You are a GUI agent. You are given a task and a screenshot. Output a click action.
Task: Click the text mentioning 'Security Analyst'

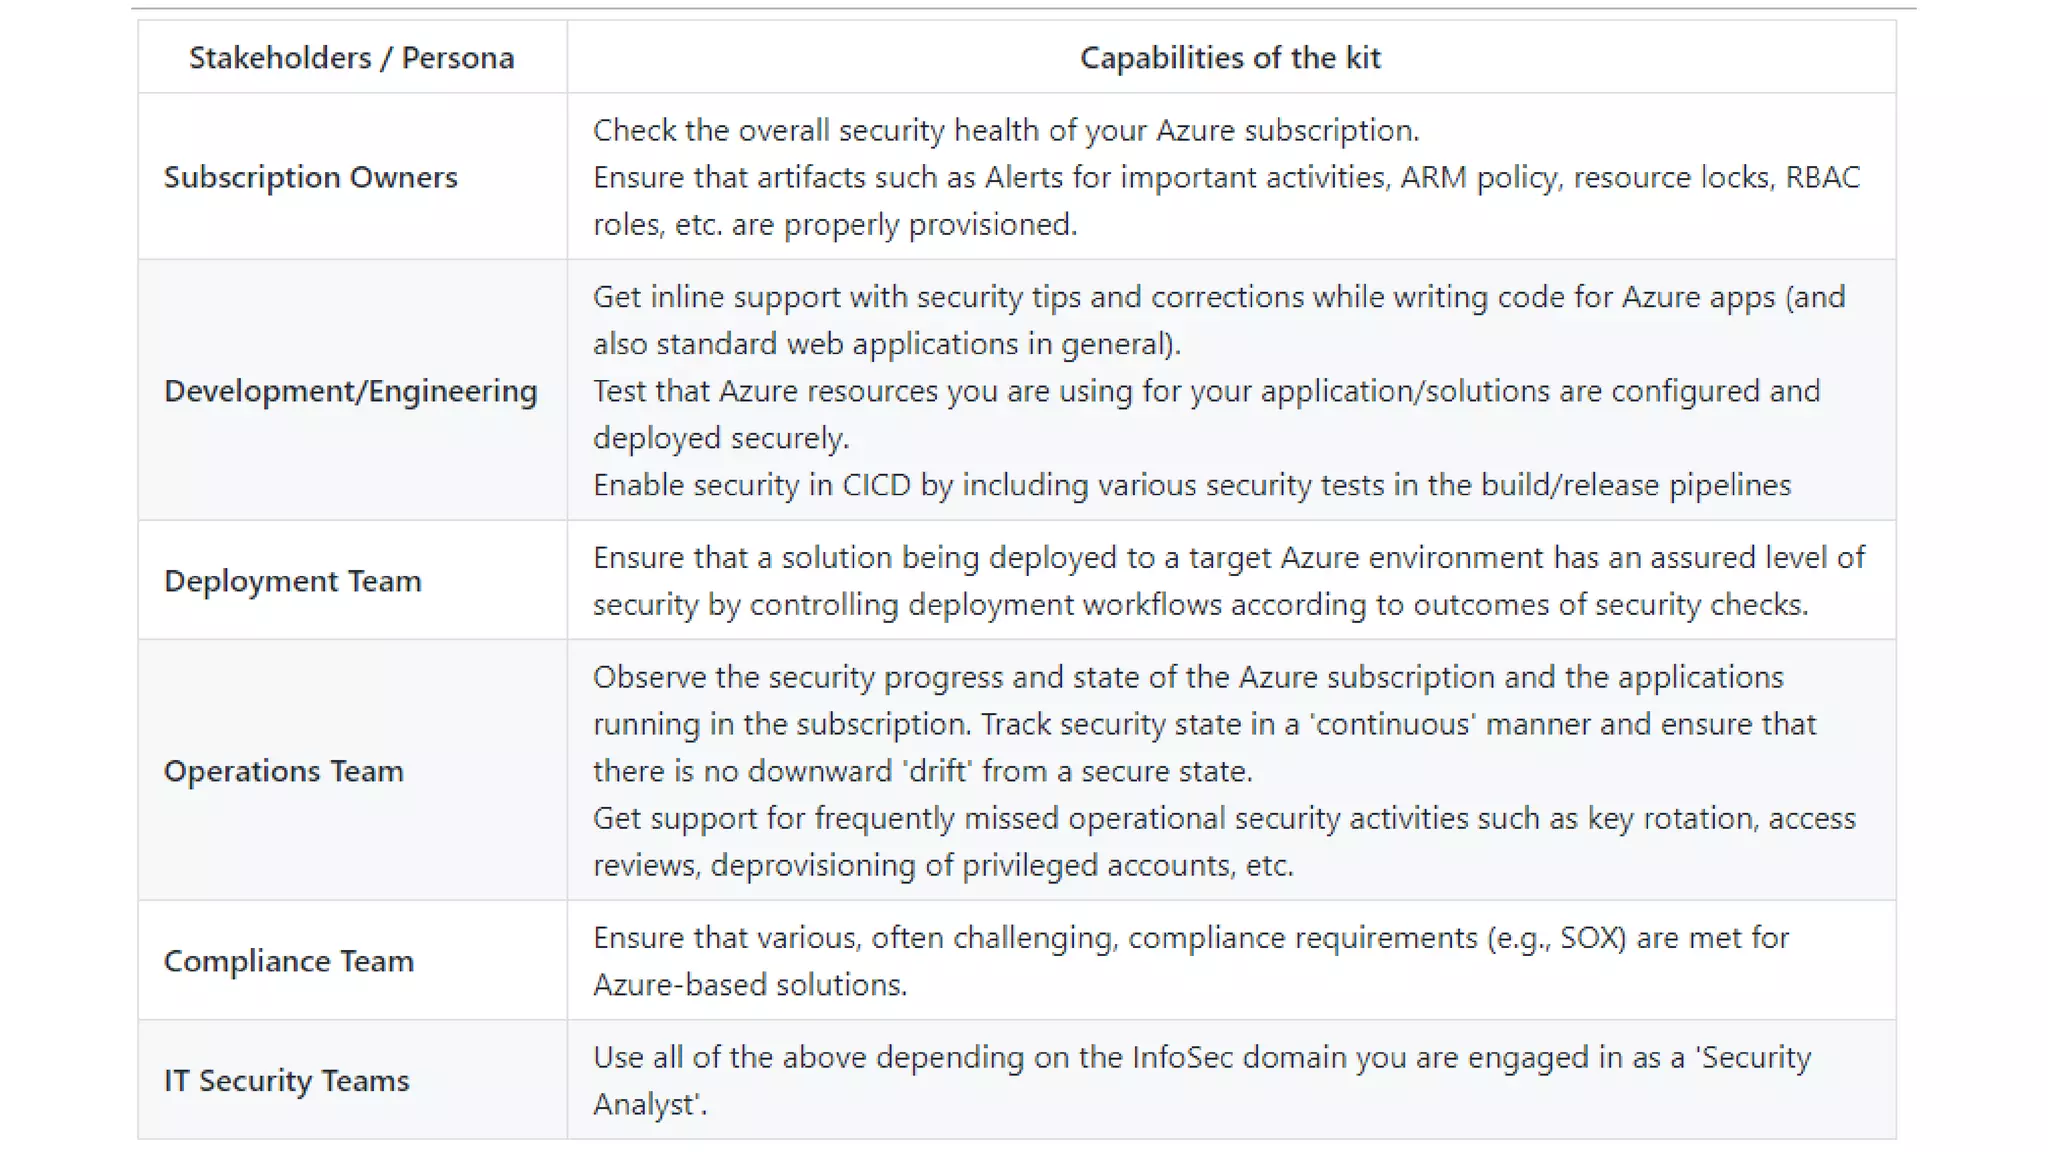click(1200, 1058)
